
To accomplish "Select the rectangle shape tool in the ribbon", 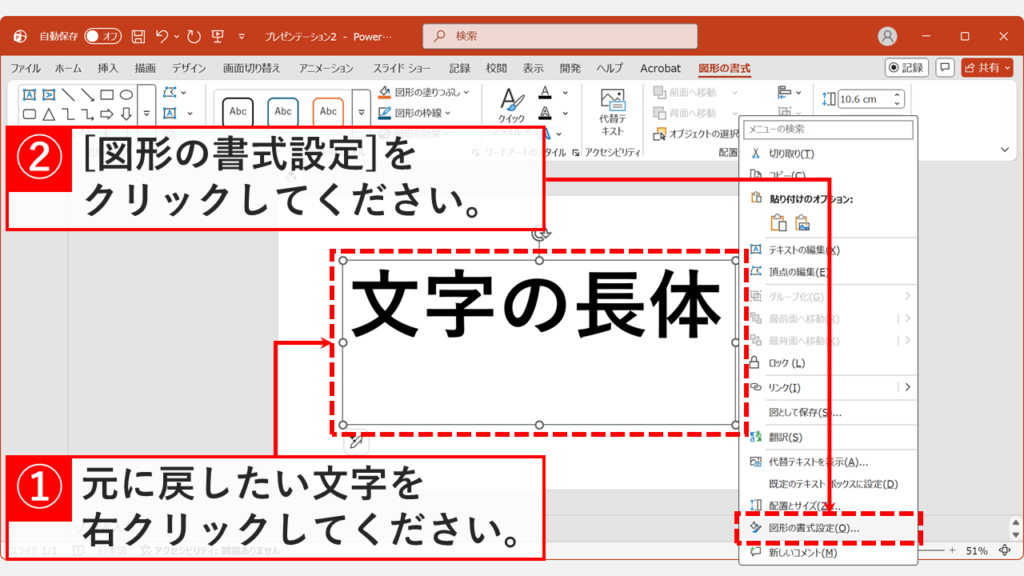I will (106, 95).
